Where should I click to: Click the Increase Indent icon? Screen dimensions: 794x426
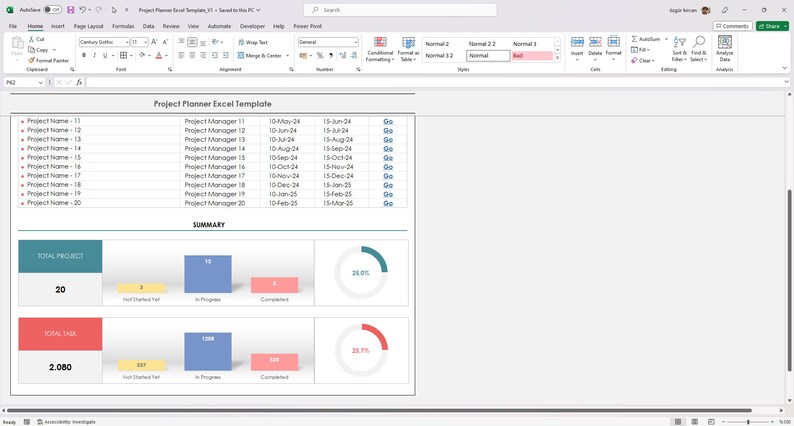(226, 55)
